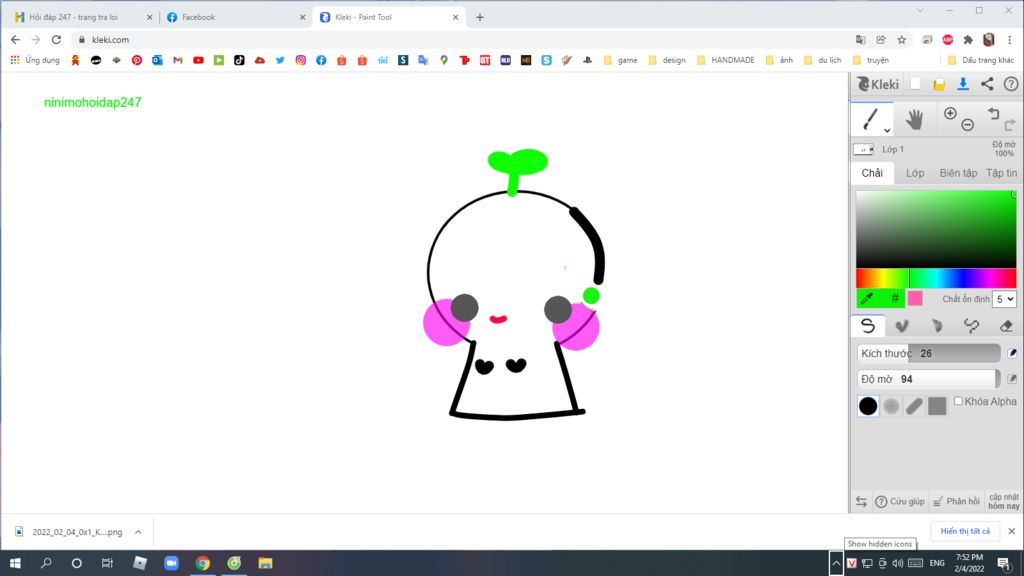Open the design bookmarks folder

point(667,60)
